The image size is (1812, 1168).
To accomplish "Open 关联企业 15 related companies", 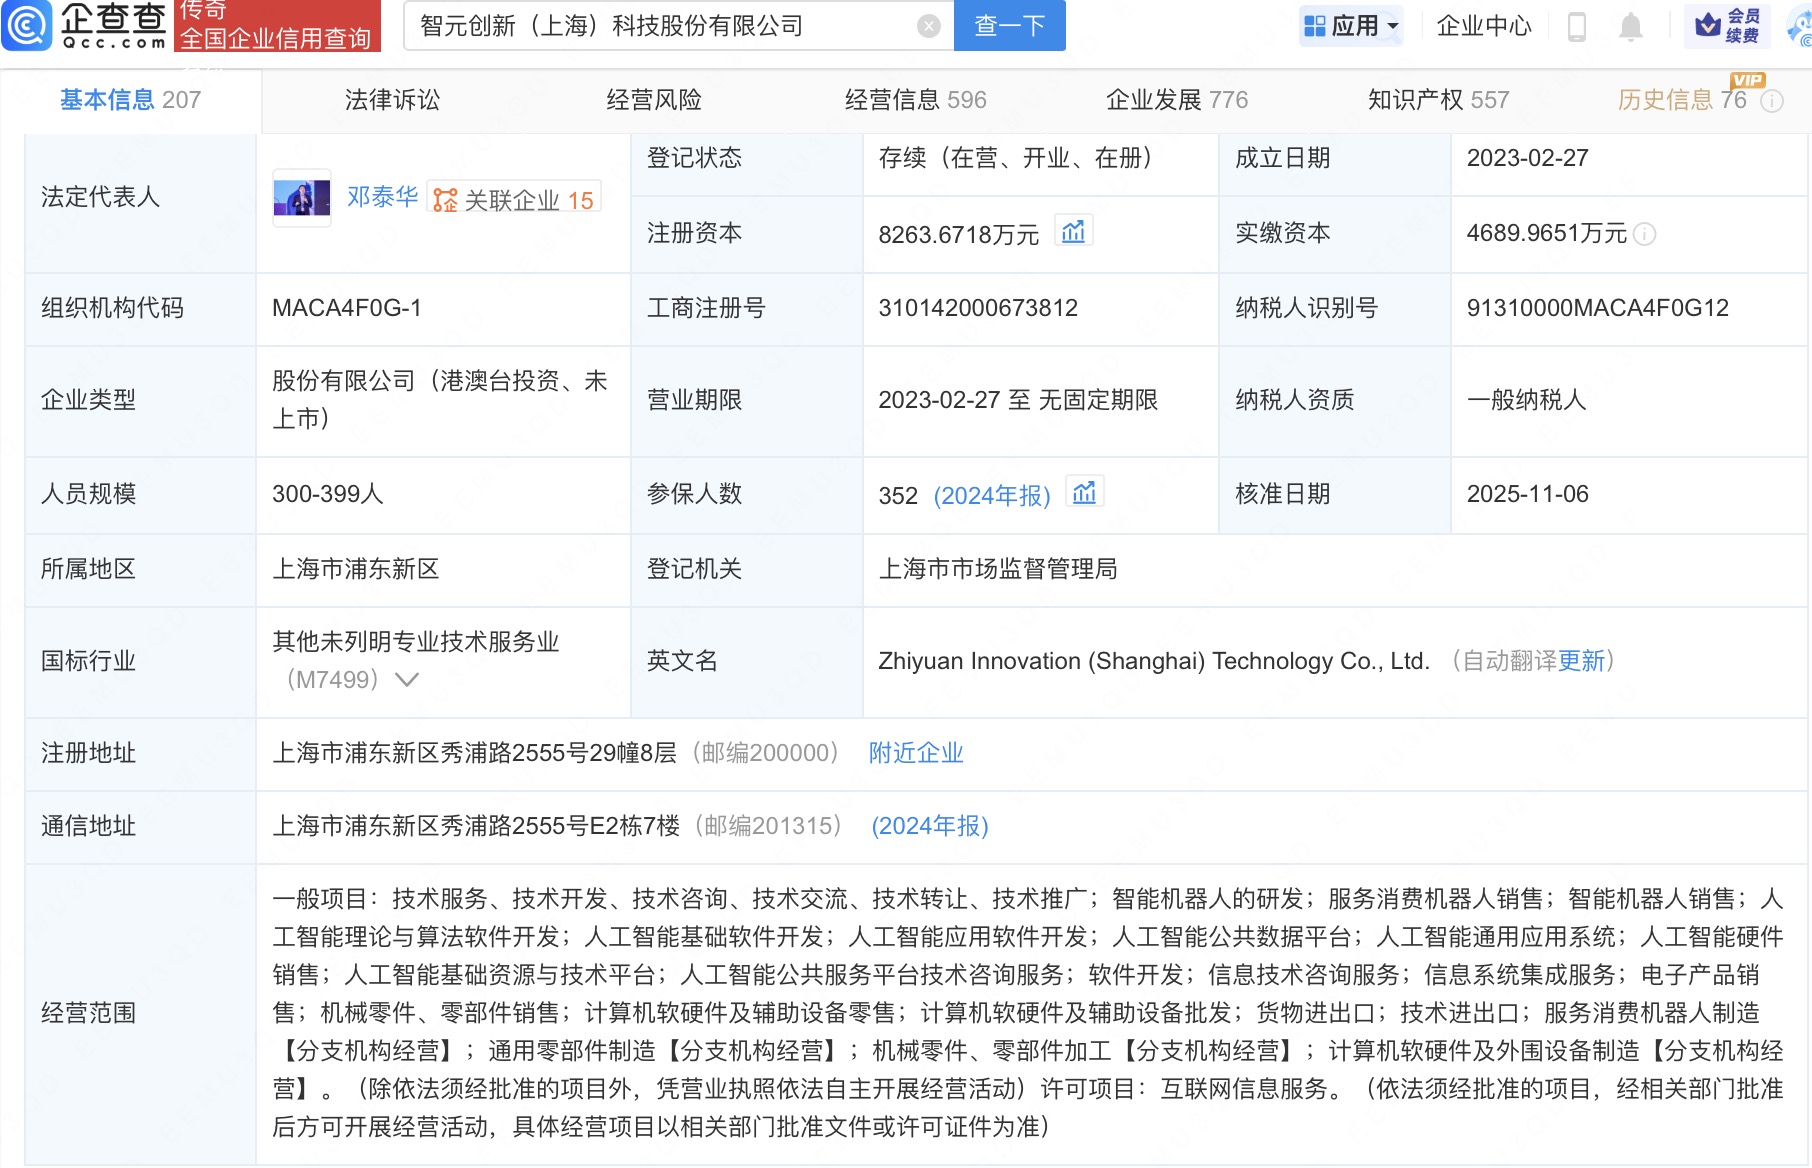I will [x=515, y=200].
